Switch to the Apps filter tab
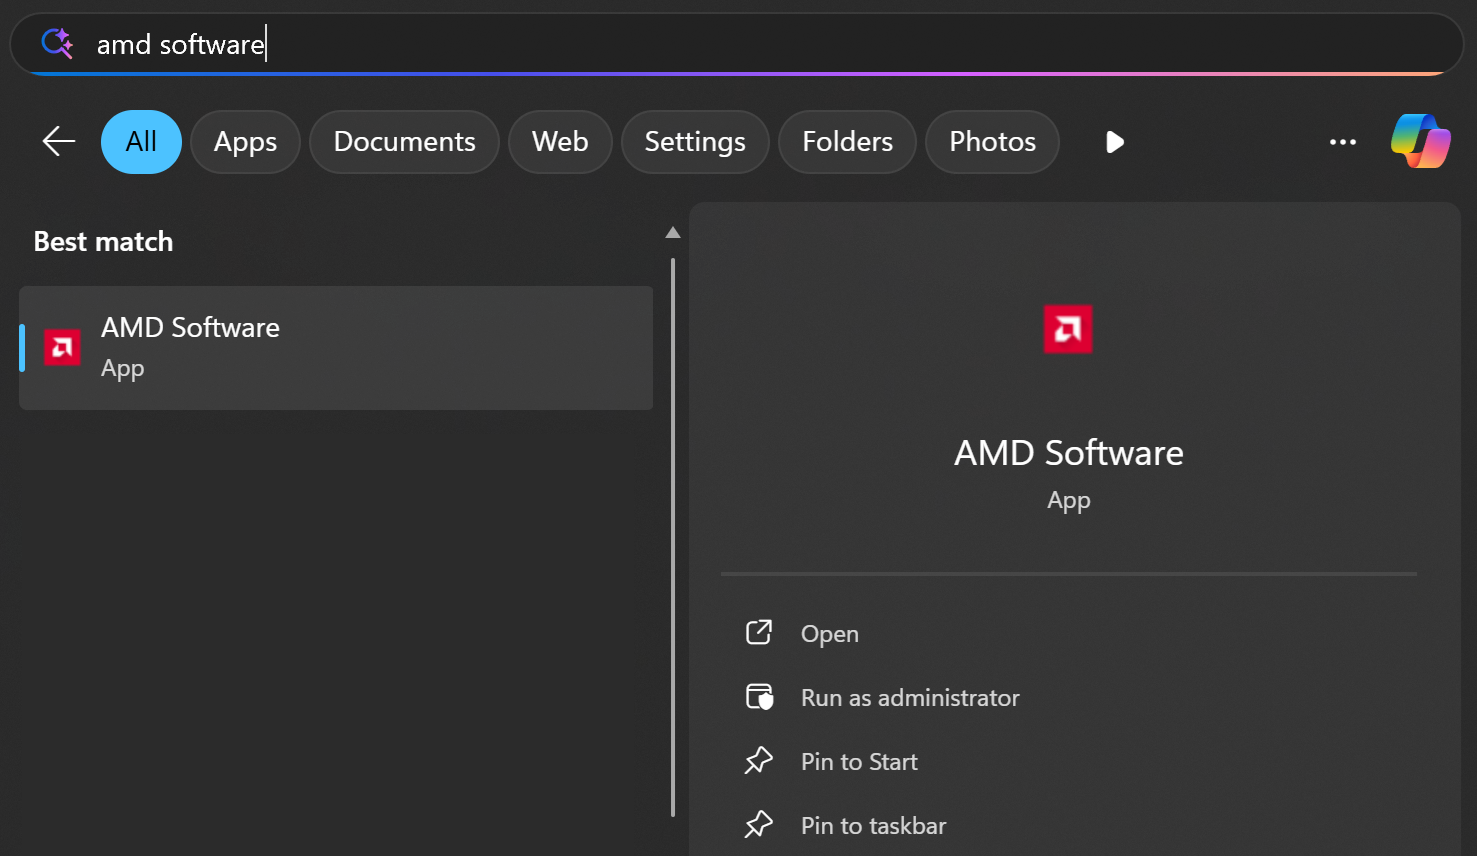1477x856 pixels. tap(245, 141)
